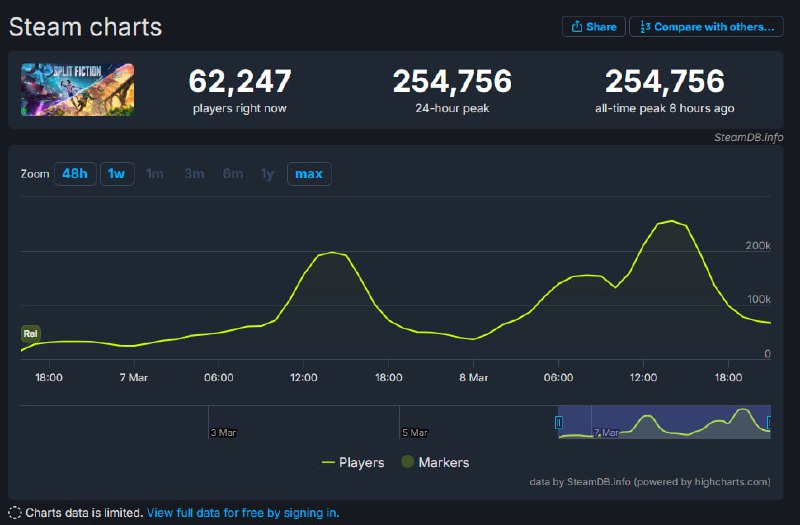Click the Share button

[593, 27]
